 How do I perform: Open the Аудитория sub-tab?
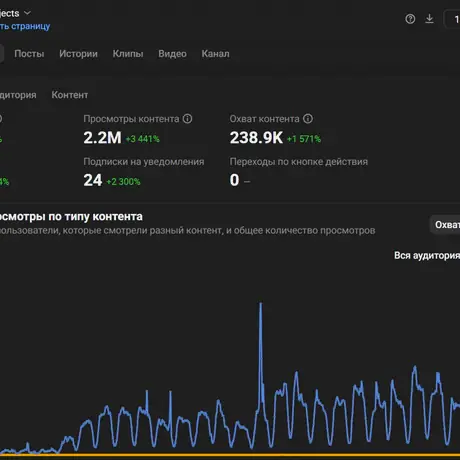point(18,95)
